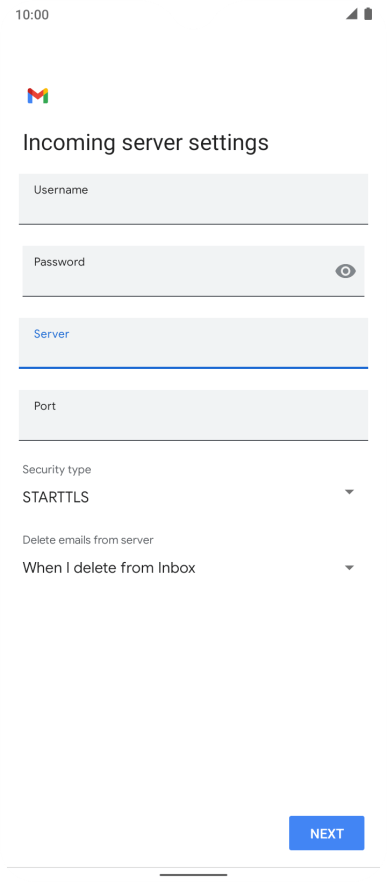This screenshot has height=882, width=387.
Task: Tap the Gmail logo icon
Action: [38, 96]
